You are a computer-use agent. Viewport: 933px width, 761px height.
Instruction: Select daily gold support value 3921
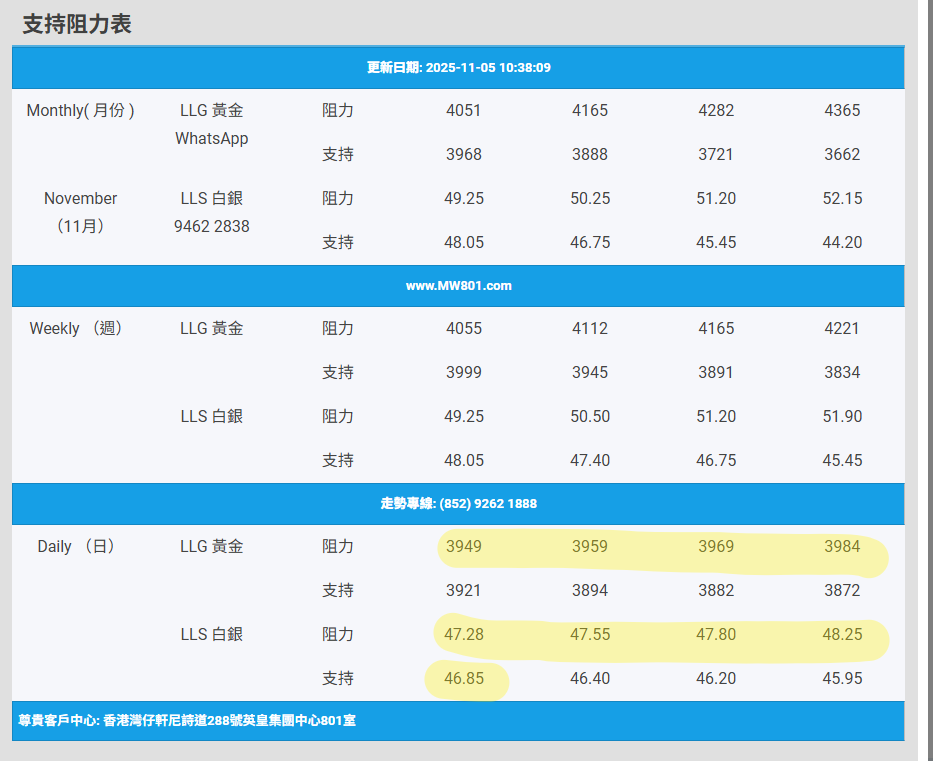coord(463,591)
